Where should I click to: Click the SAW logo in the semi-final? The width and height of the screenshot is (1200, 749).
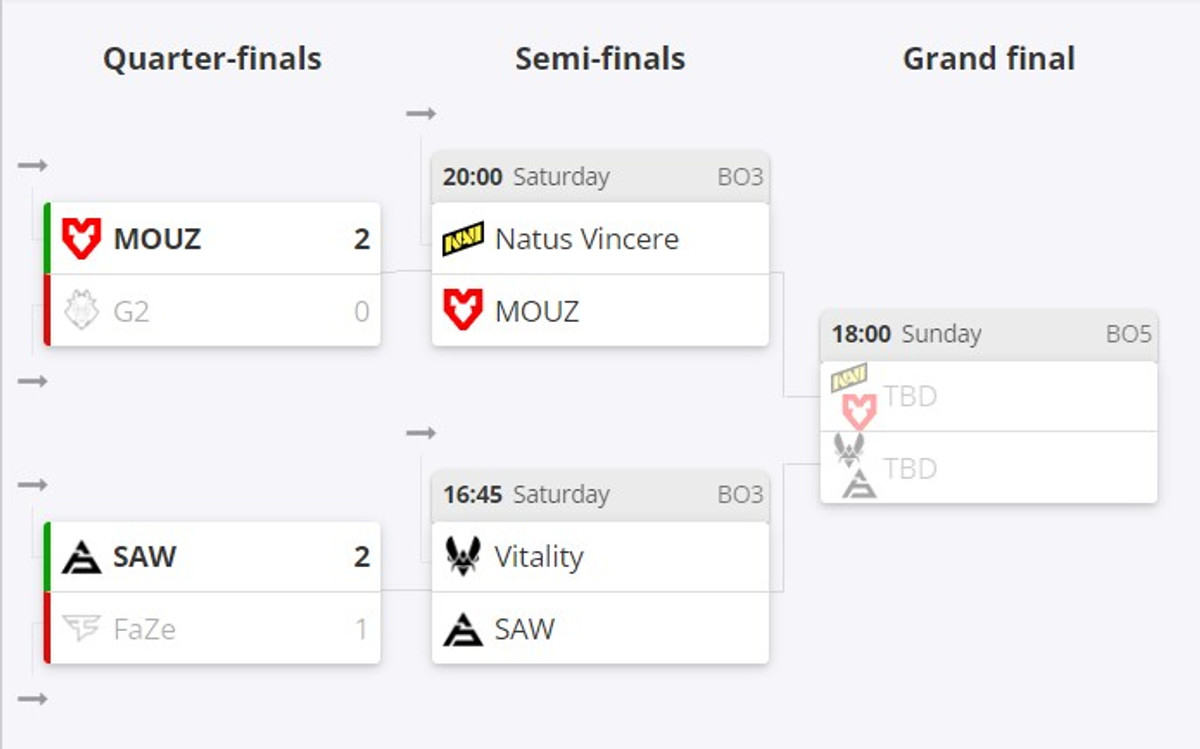pyautogui.click(x=463, y=629)
